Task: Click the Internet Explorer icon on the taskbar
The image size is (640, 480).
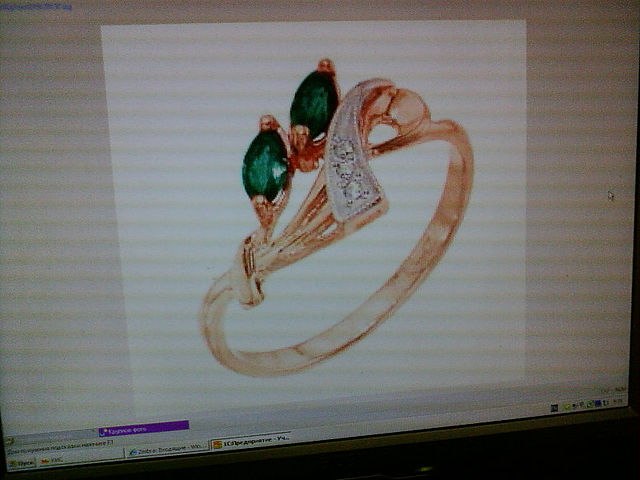Action: pyautogui.click(x=133, y=452)
